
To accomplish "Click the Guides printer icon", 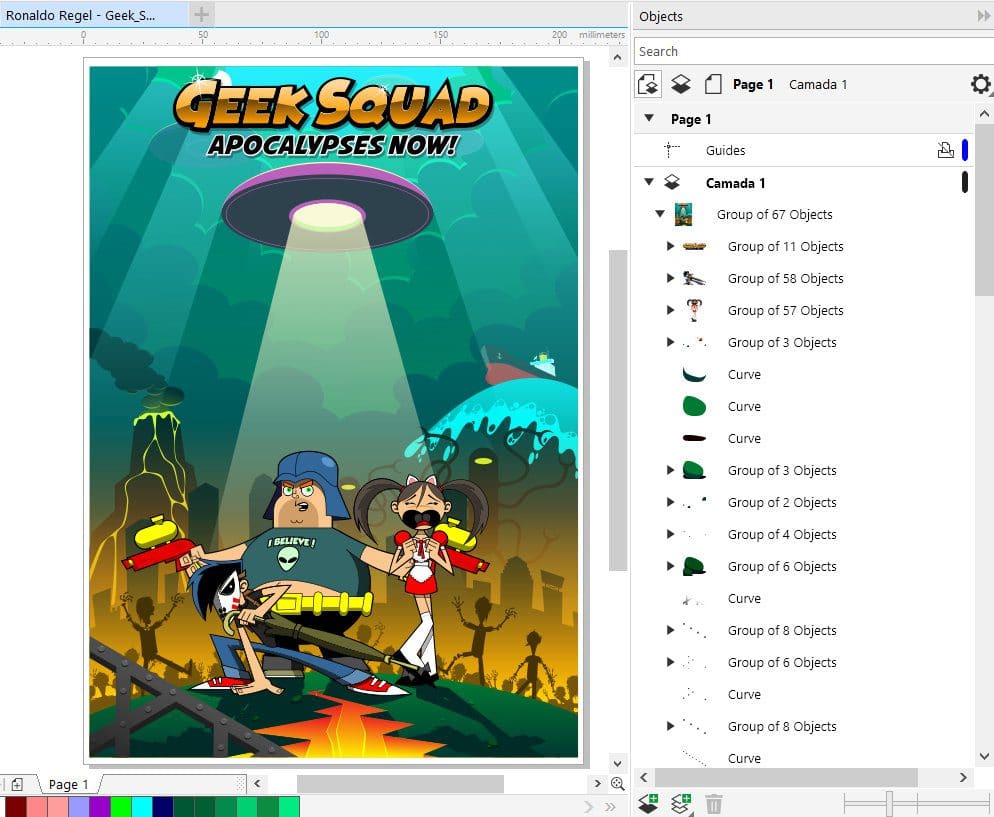I will click(x=945, y=150).
